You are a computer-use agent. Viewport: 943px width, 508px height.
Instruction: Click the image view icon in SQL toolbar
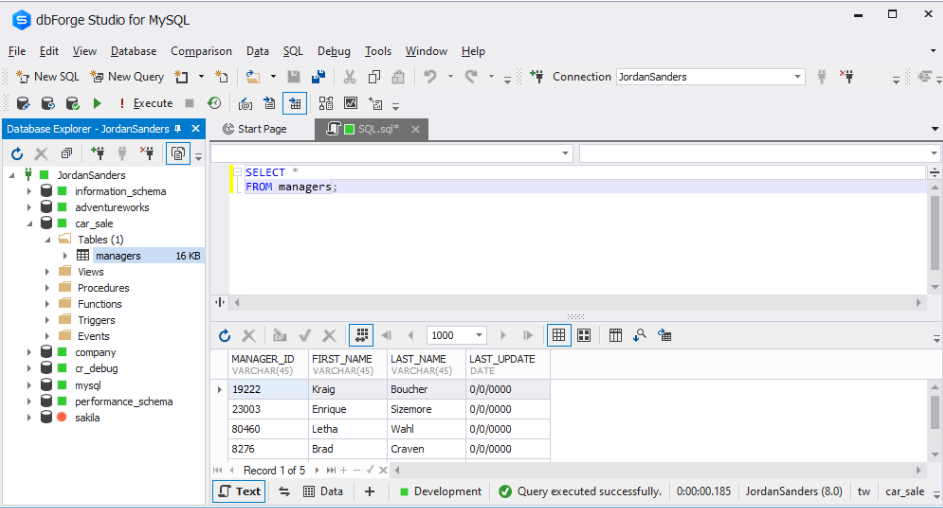coord(351,103)
